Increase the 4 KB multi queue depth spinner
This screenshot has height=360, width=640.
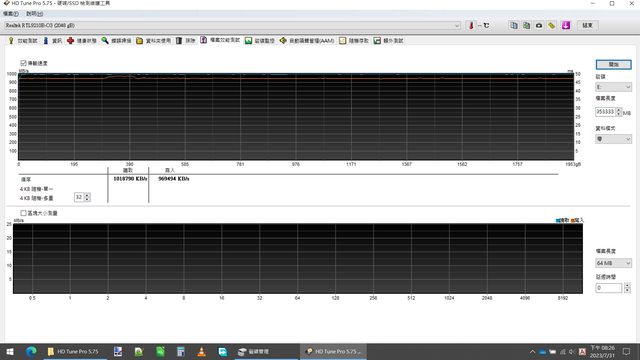pos(87,195)
